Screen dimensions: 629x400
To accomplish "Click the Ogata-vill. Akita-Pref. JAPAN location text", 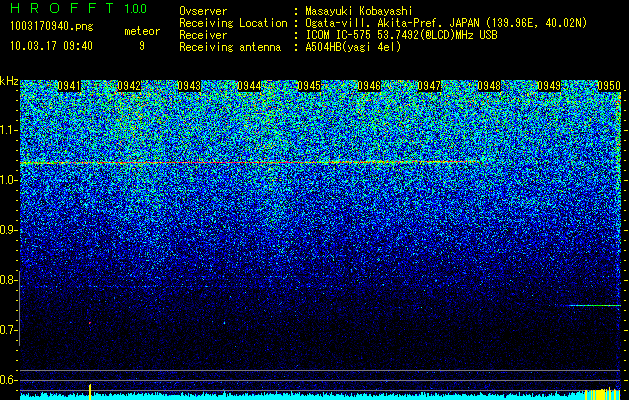I will [446, 23].
